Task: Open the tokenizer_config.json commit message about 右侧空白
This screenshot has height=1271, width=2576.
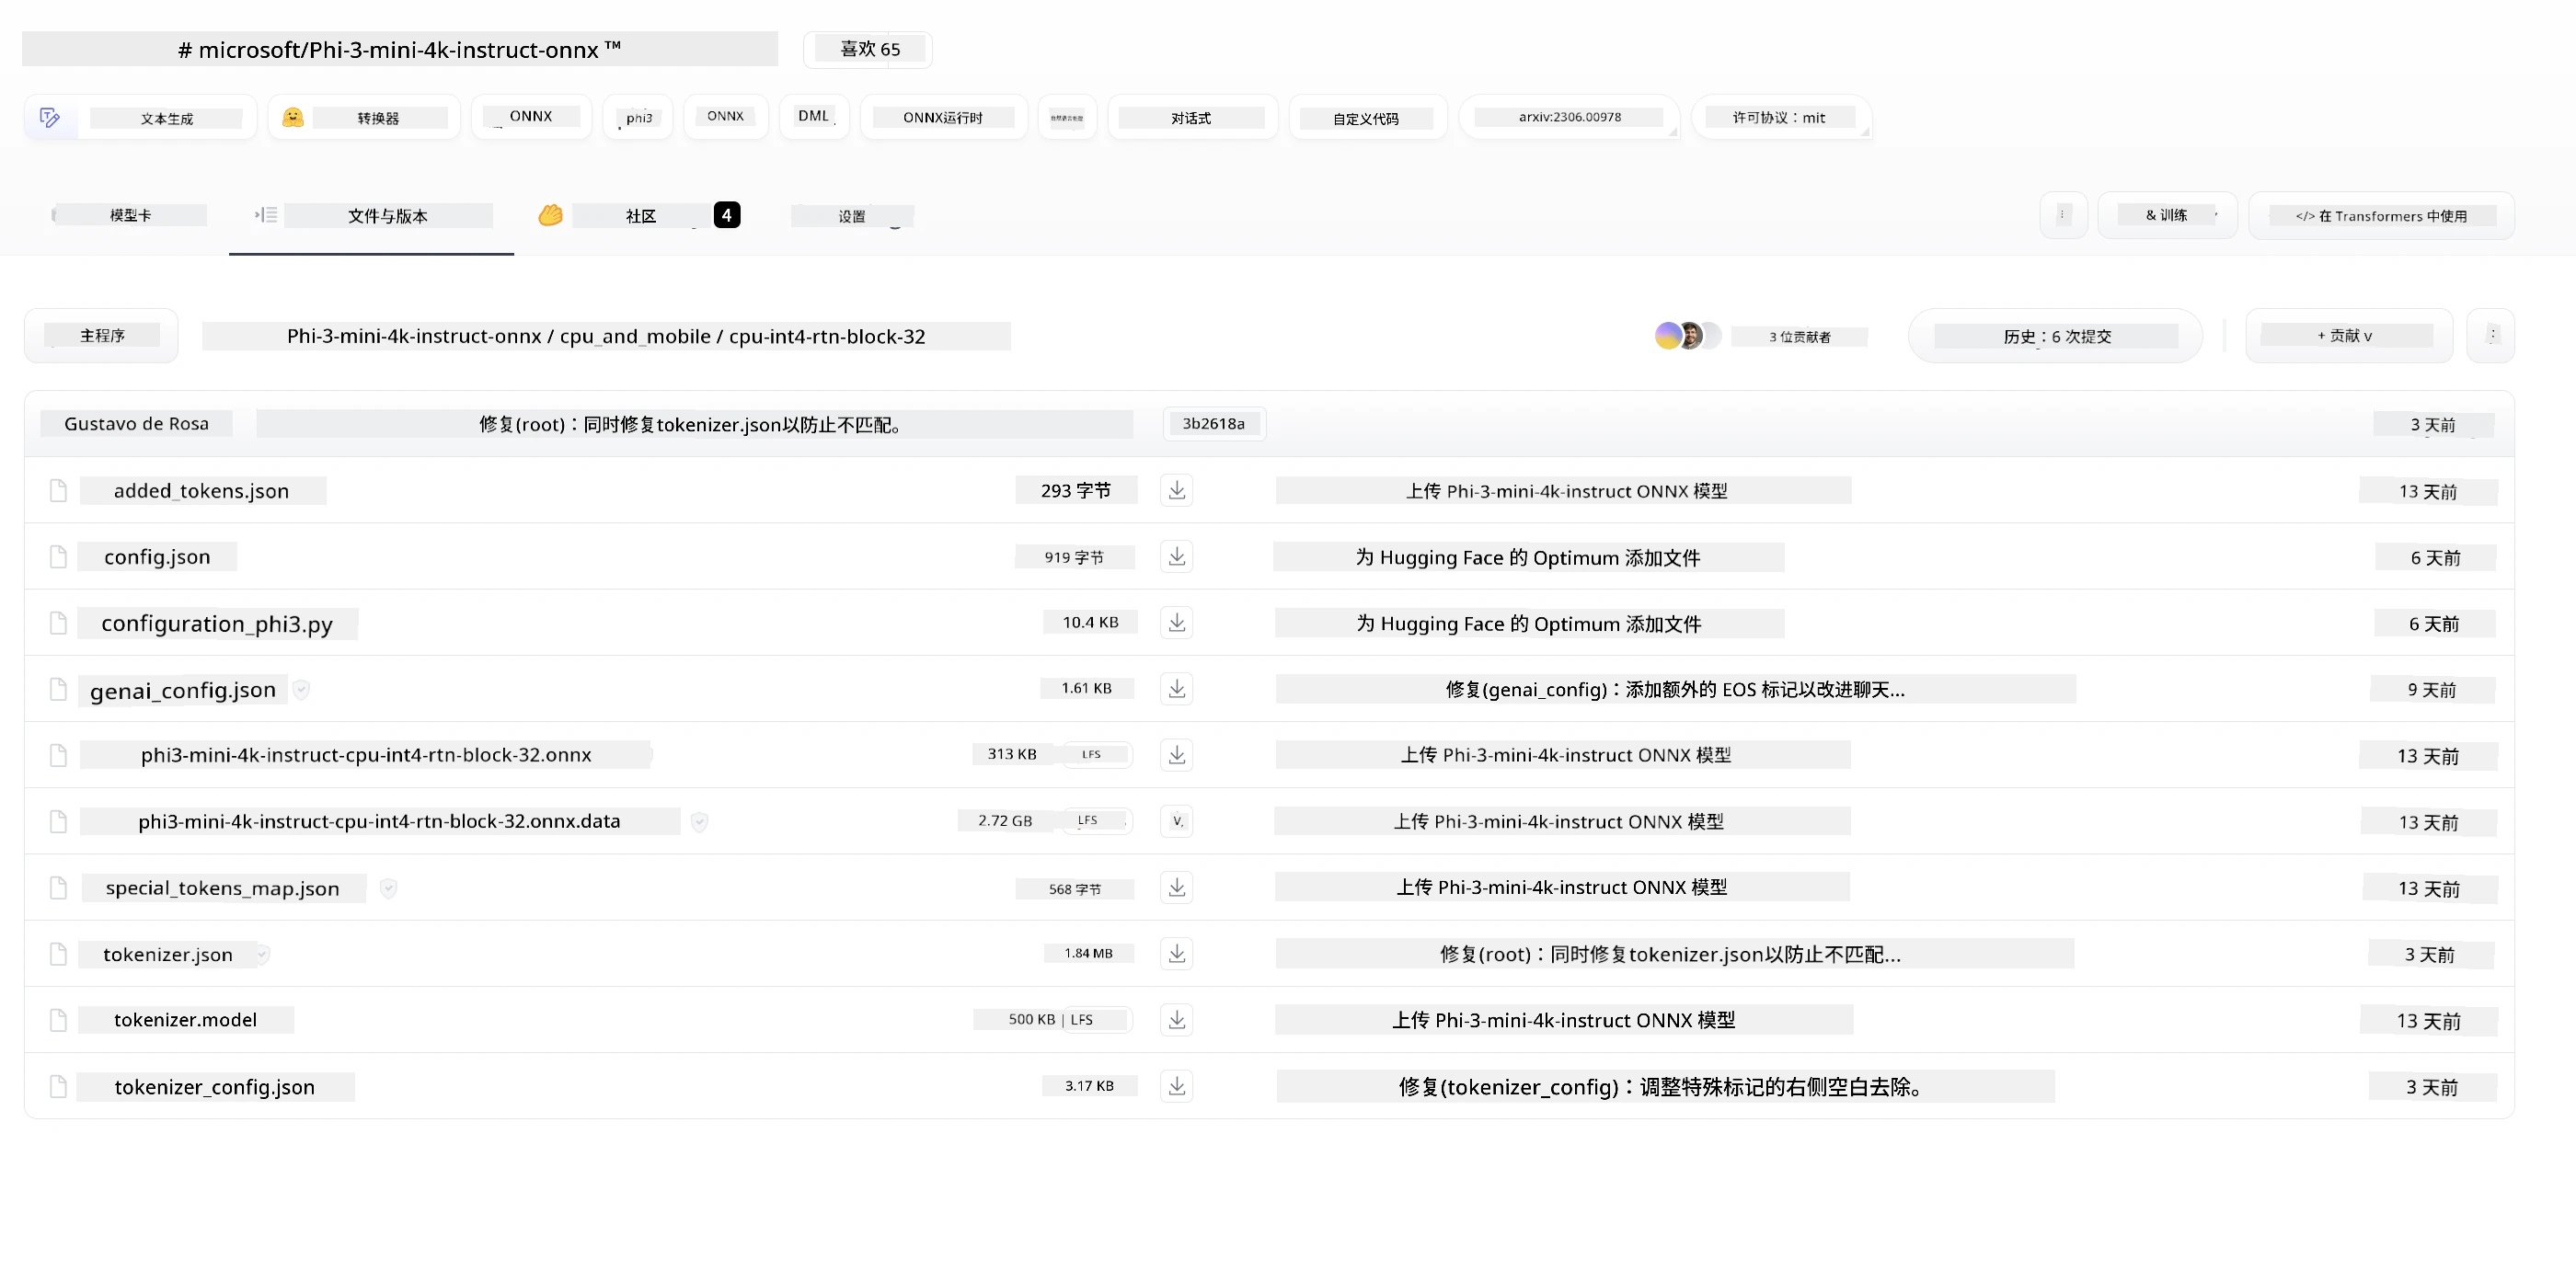Action: (x=1665, y=1086)
